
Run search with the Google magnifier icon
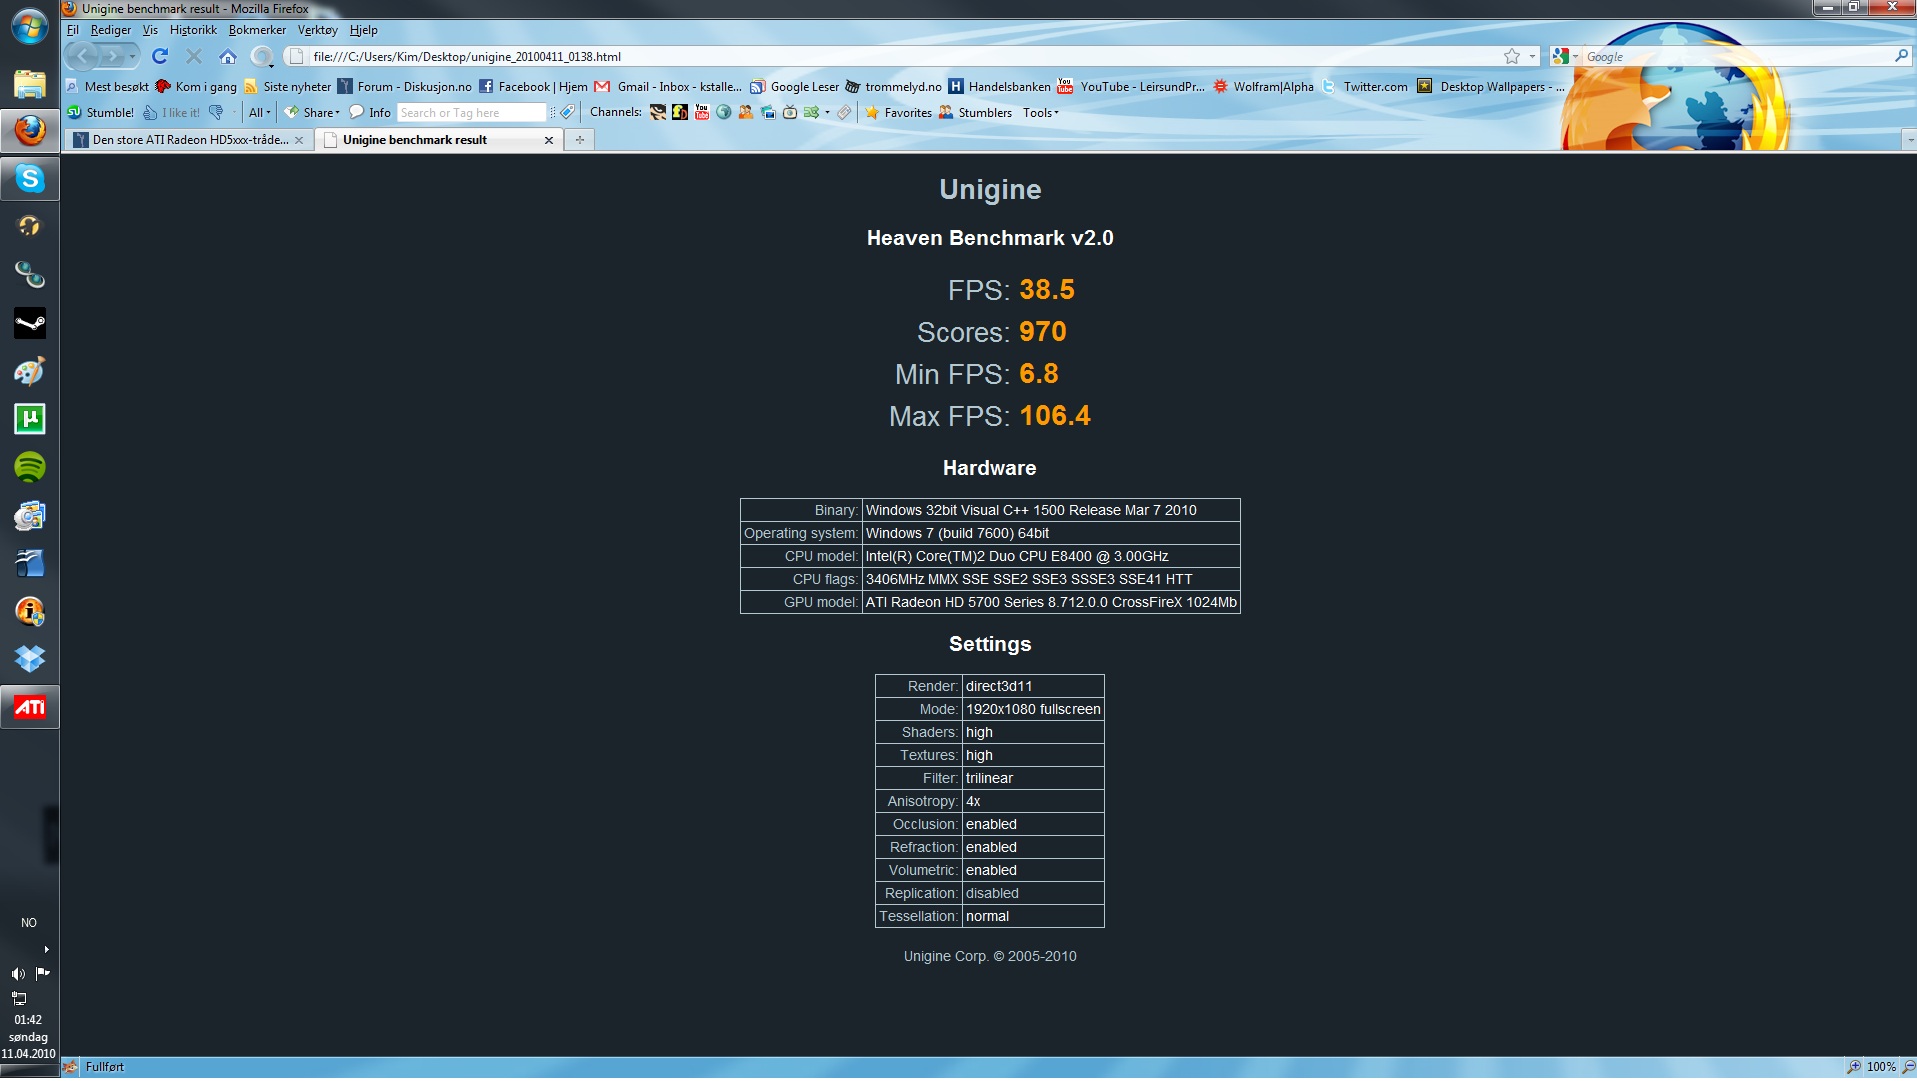(1901, 56)
